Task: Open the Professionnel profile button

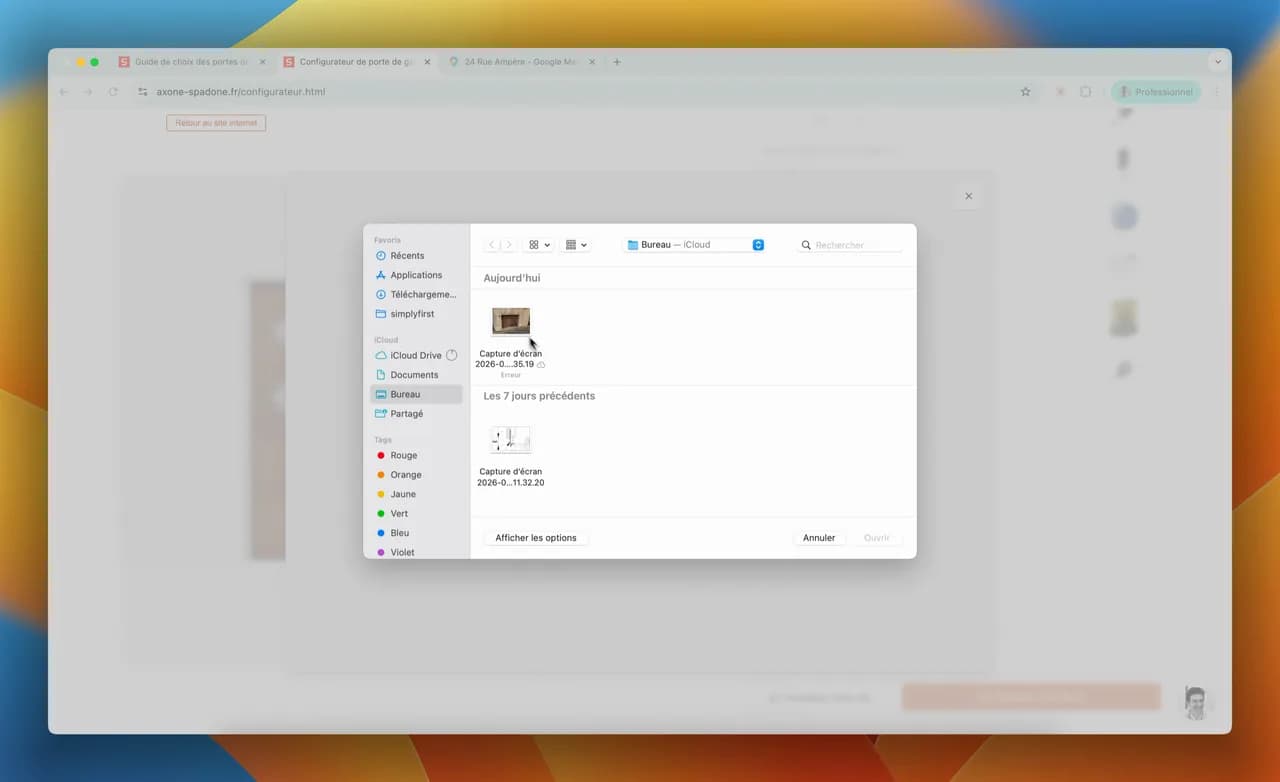Action: 1156,92
